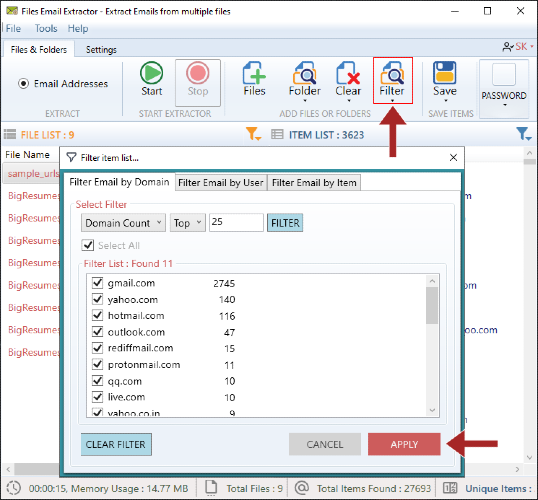Expand the PASSWORD dropdown
The height and width of the screenshot is (500, 538).
coord(504,89)
